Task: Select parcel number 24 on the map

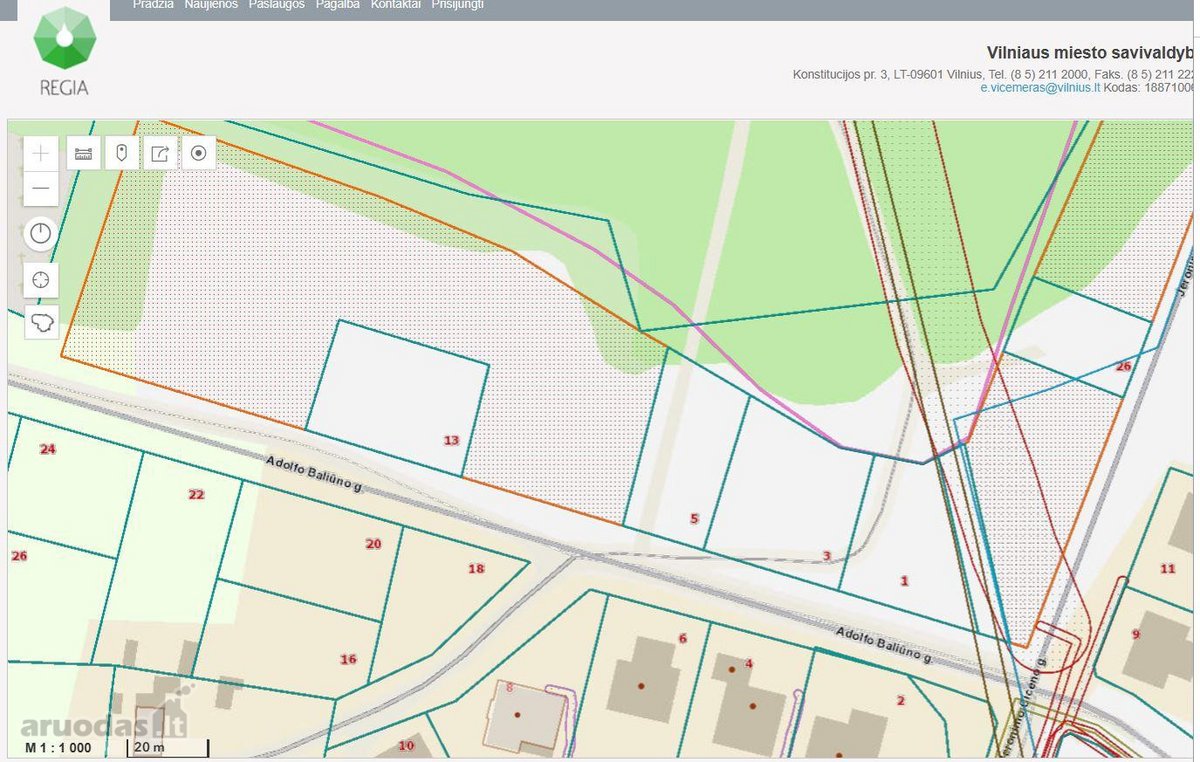Action: pos(48,449)
